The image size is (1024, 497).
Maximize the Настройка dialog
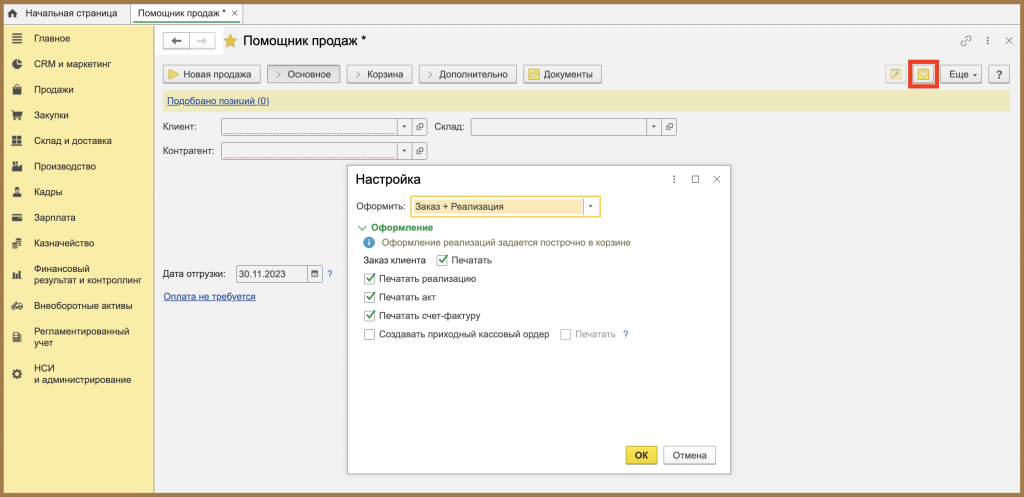pyautogui.click(x=696, y=179)
